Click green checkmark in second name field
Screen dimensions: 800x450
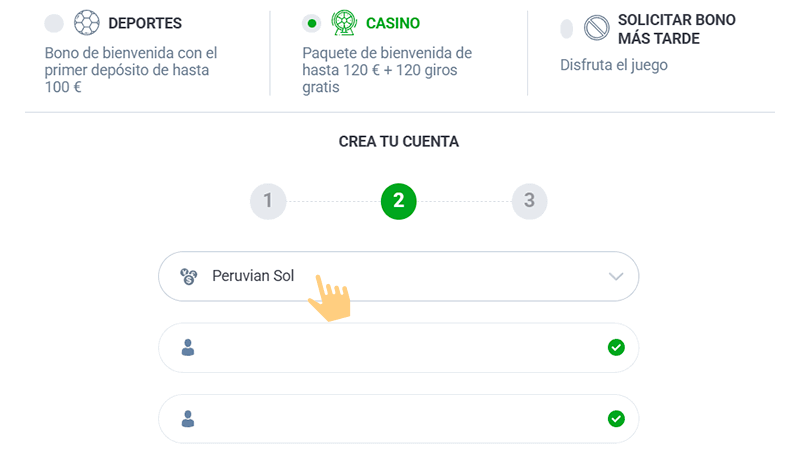(x=616, y=419)
